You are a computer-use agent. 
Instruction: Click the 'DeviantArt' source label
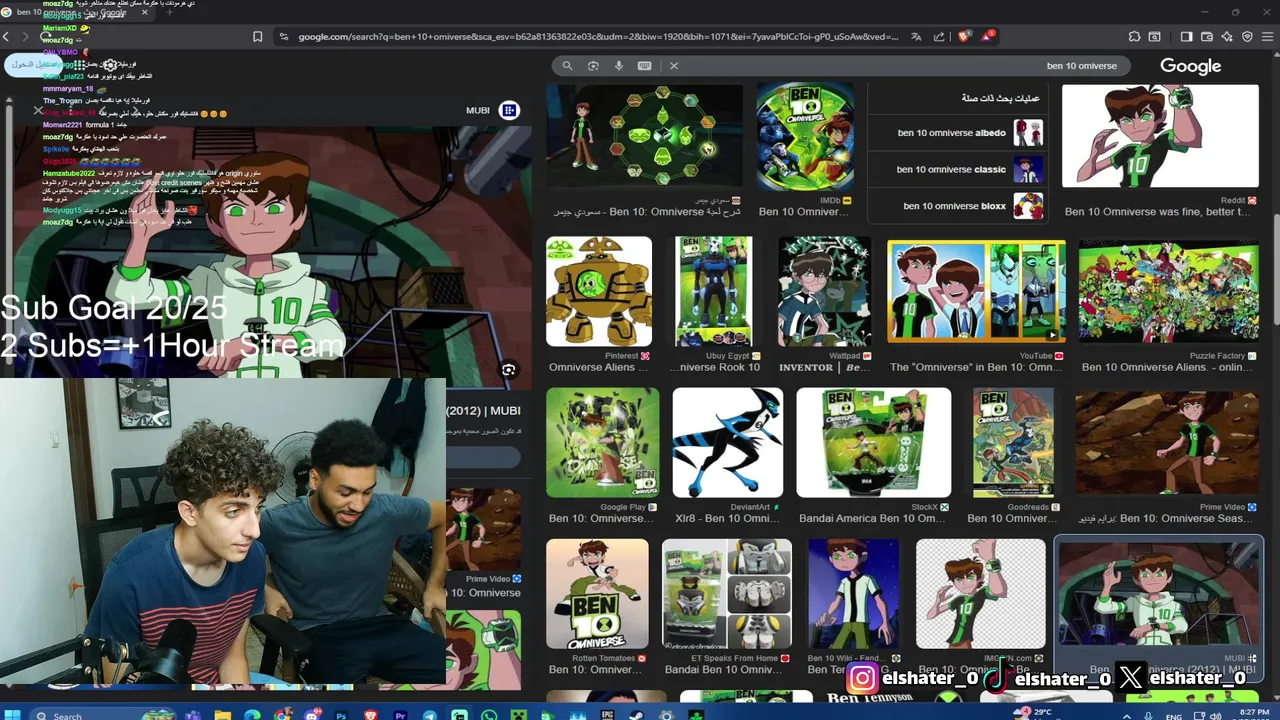point(750,508)
